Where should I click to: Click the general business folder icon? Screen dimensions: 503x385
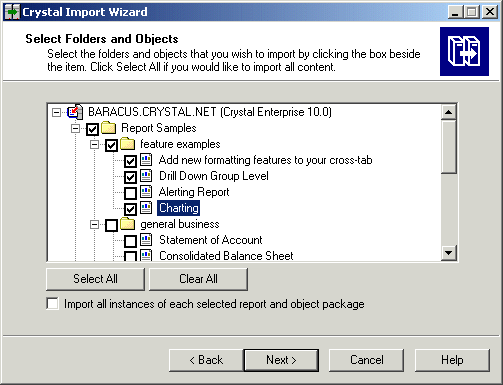[x=127, y=224]
